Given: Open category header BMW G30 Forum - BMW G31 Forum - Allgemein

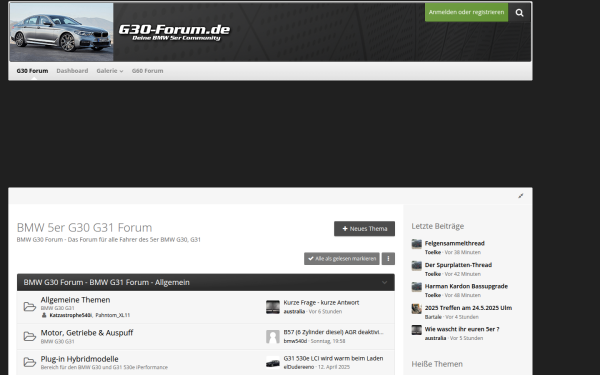Looking at the screenshot, I should point(106,282).
